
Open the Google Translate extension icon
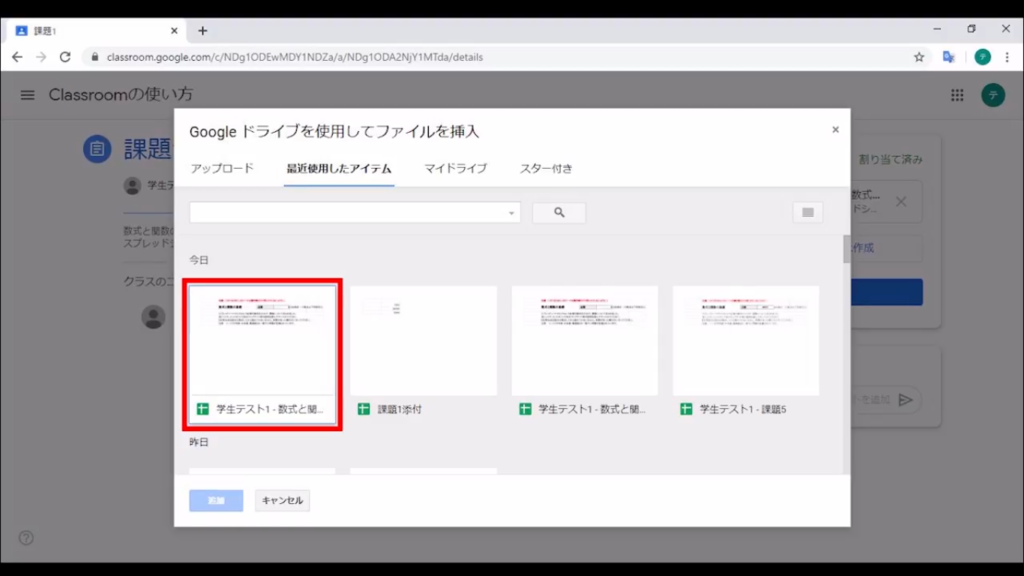point(949,57)
